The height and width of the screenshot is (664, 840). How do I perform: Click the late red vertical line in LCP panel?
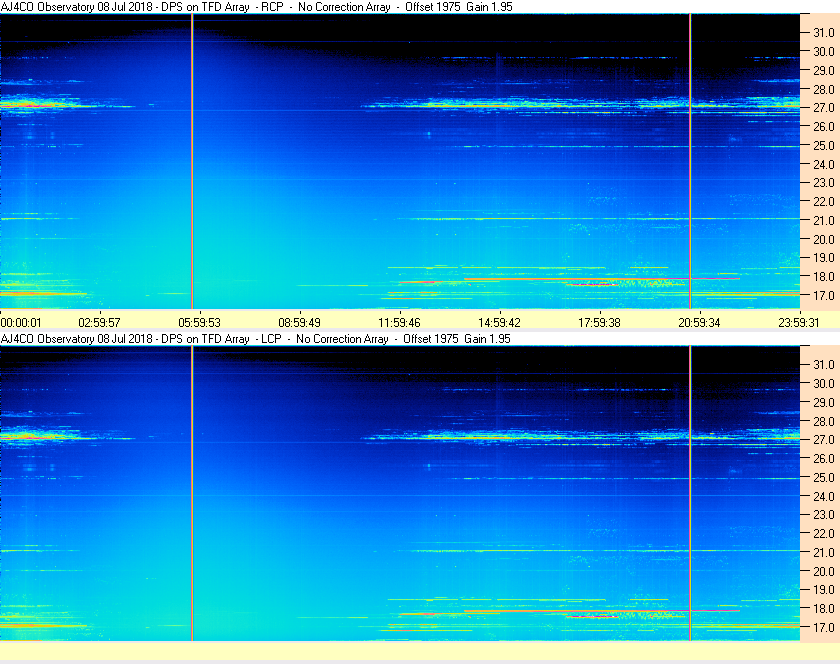(x=690, y=493)
